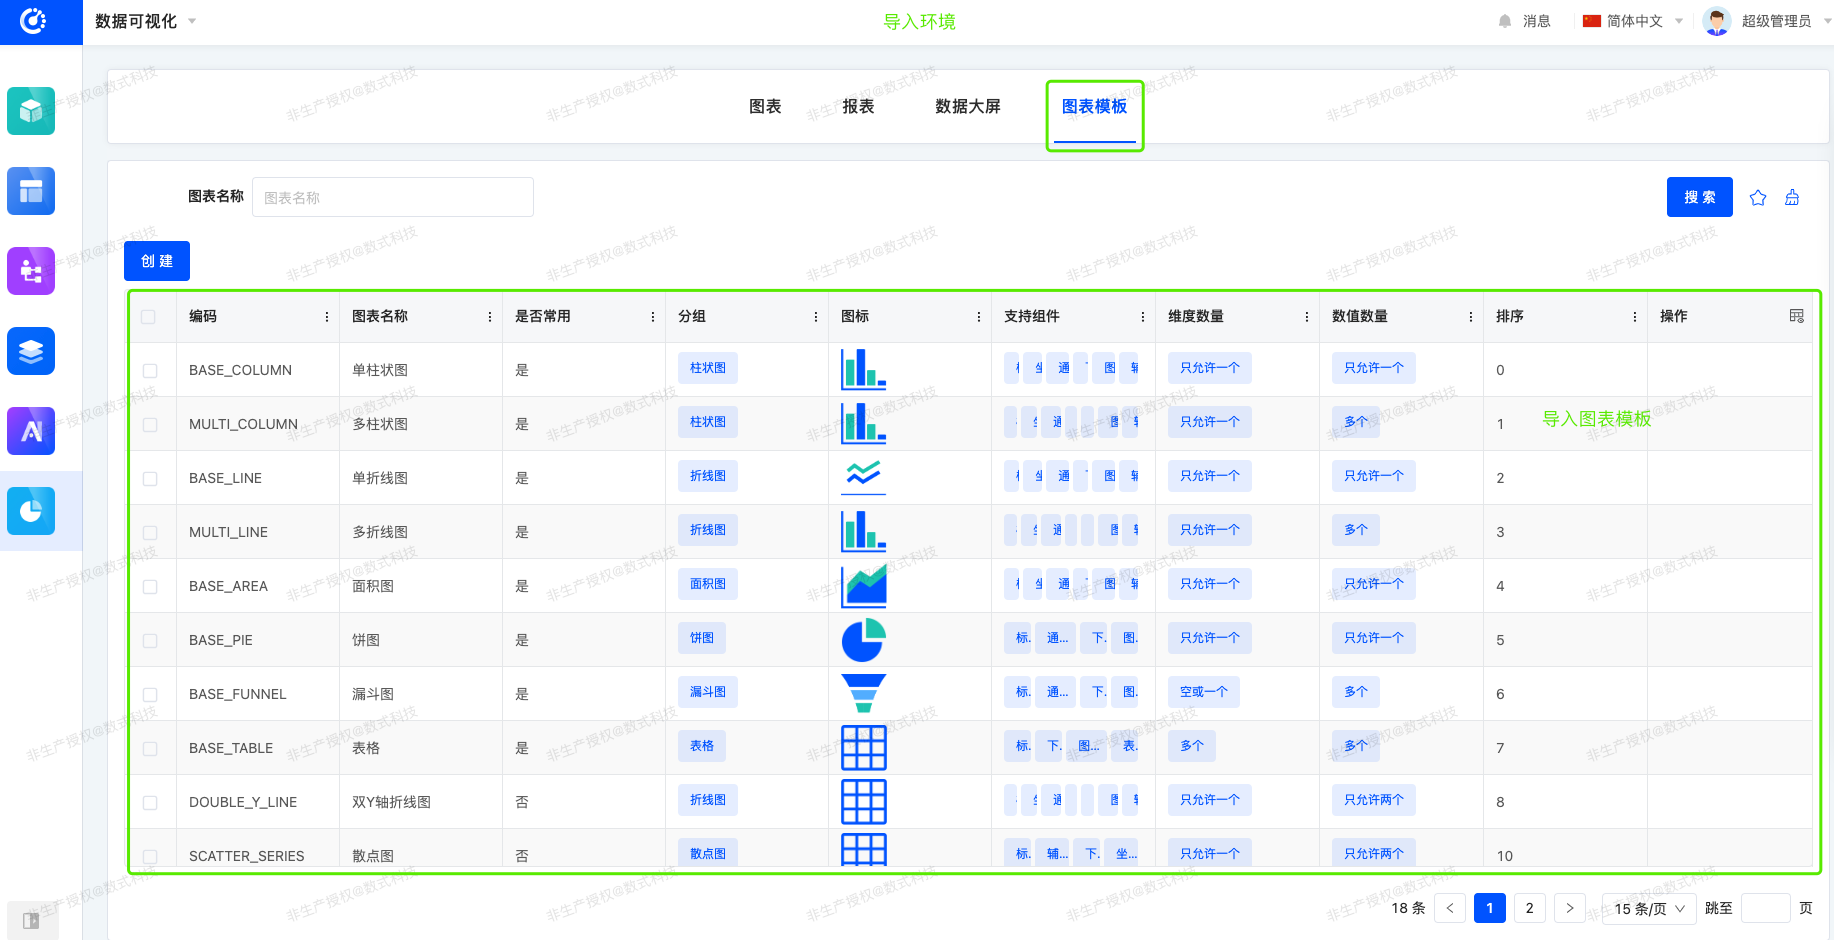Click the notification bell icon
Image resolution: width=1834 pixels, height=940 pixels.
click(1505, 21)
